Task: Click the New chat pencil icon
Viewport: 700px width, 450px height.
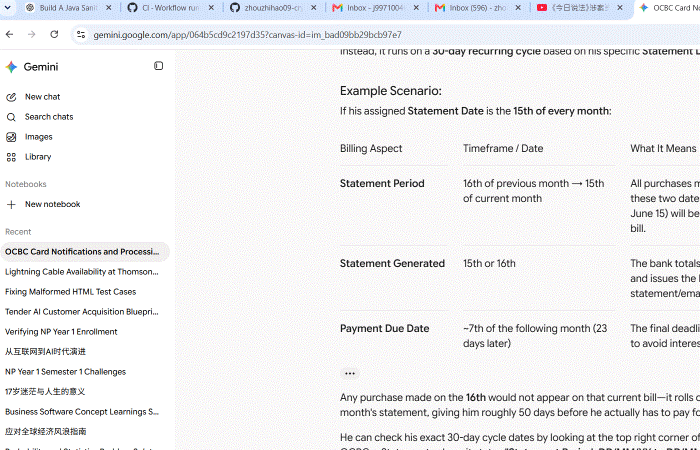Action: point(11,97)
